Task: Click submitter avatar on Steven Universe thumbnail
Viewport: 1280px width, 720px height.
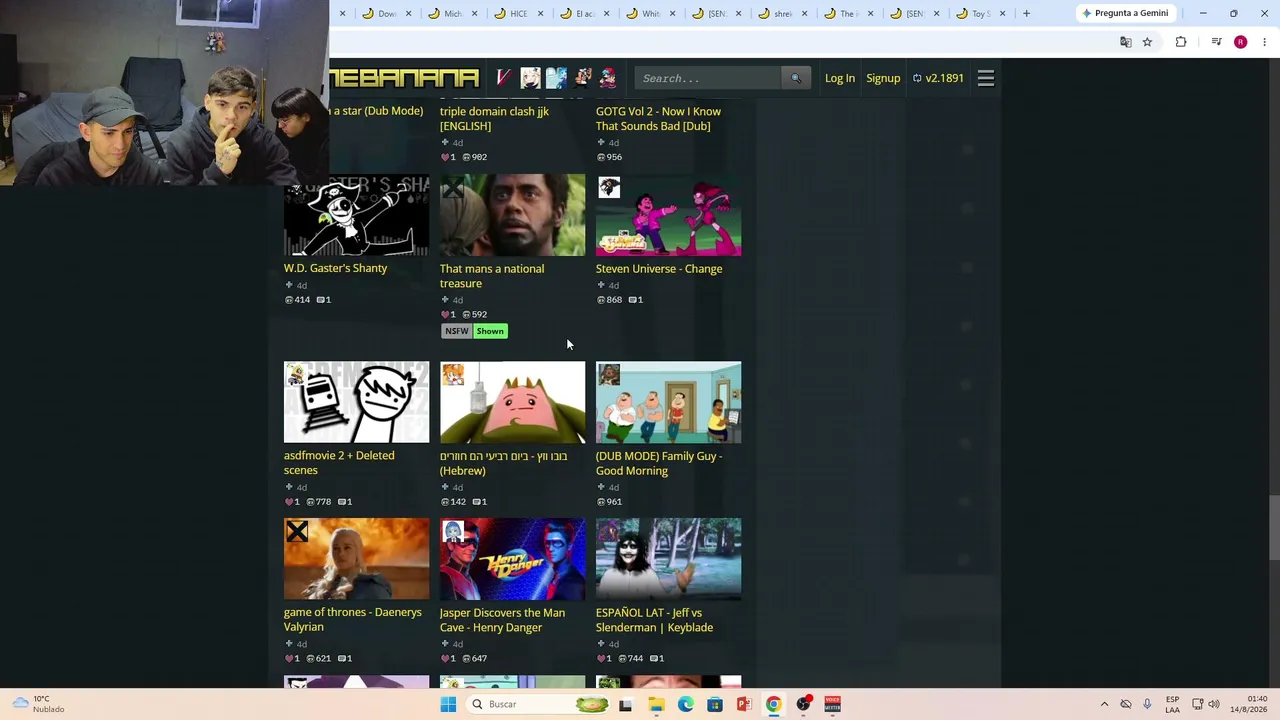Action: pos(609,187)
